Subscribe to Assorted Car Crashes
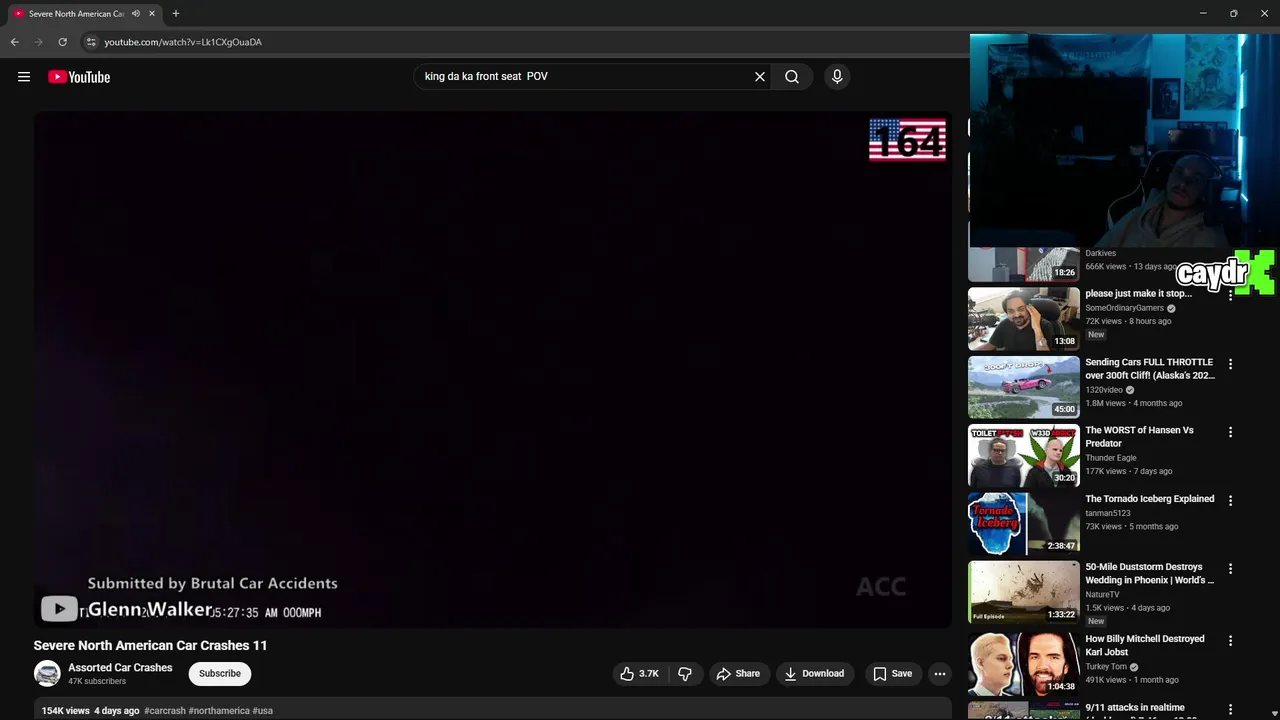The width and height of the screenshot is (1280, 720). pyautogui.click(x=220, y=674)
